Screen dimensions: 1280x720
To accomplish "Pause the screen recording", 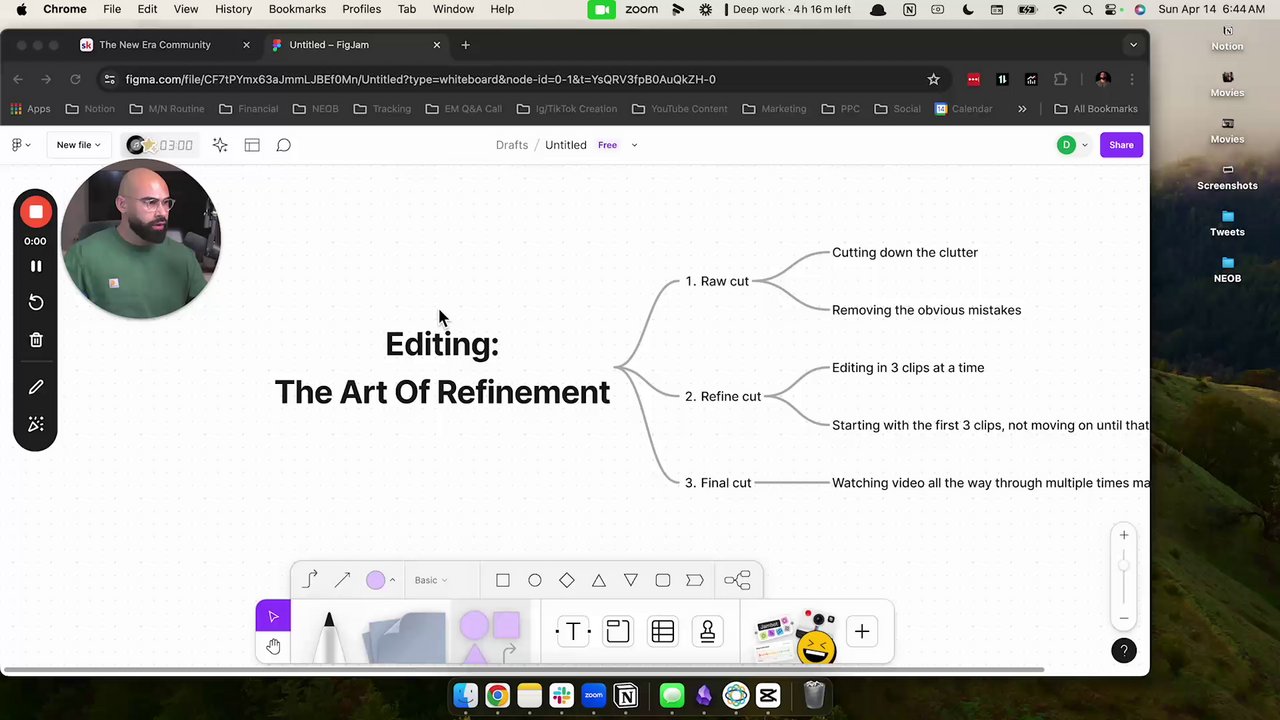I will click(36, 266).
